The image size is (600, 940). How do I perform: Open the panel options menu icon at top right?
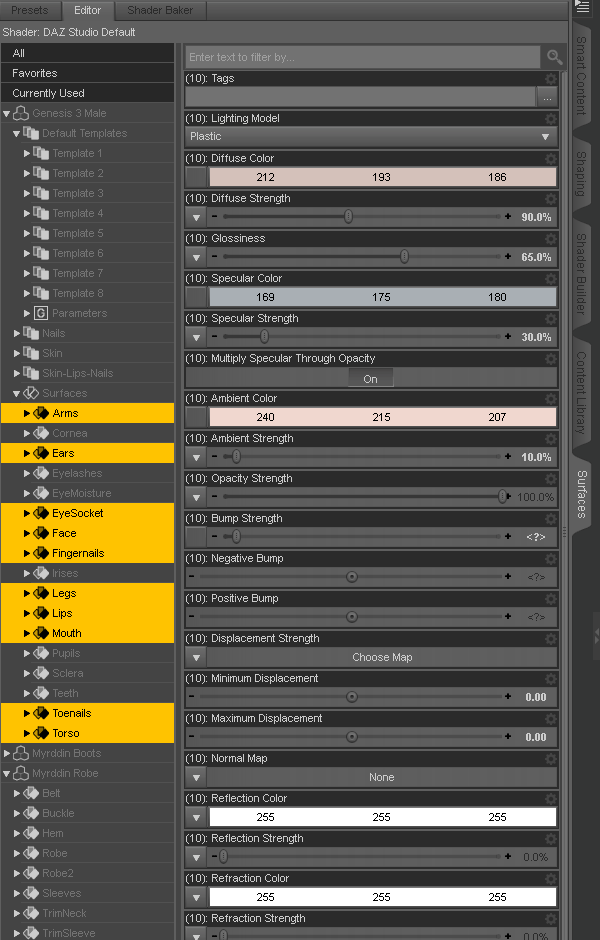coord(583,7)
